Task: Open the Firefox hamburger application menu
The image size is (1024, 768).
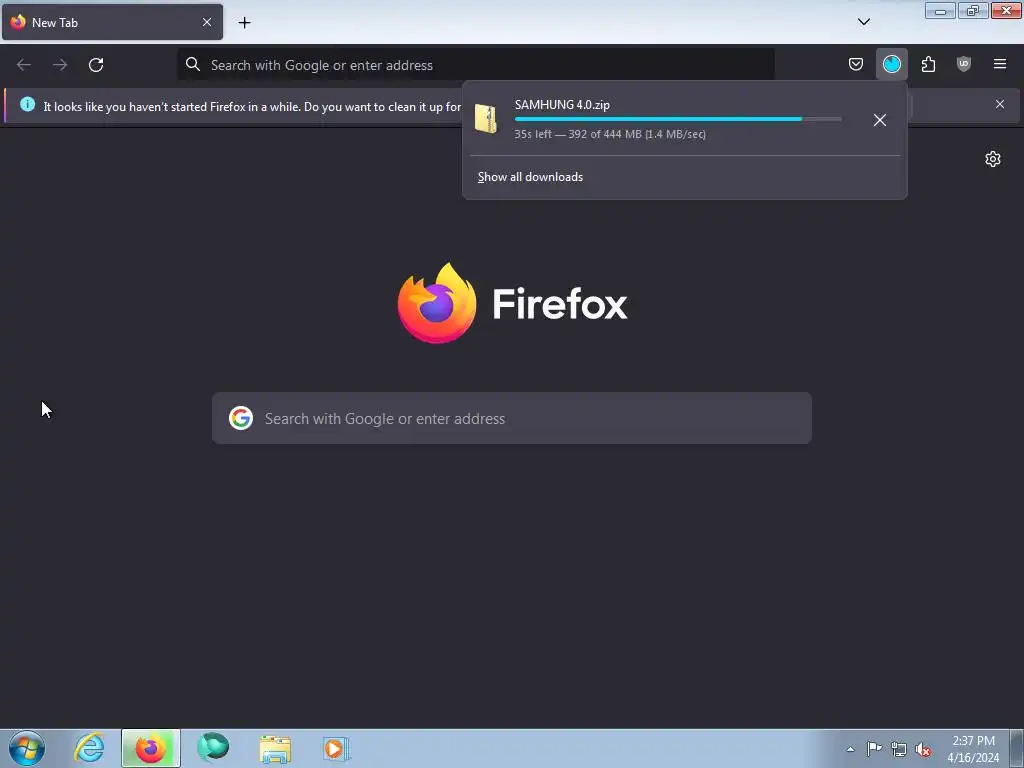Action: [x=999, y=64]
